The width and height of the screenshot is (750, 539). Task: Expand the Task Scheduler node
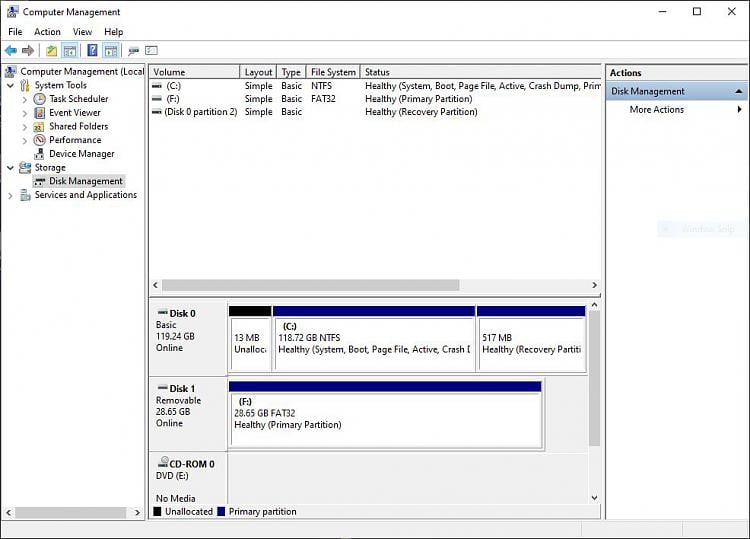(x=25, y=99)
